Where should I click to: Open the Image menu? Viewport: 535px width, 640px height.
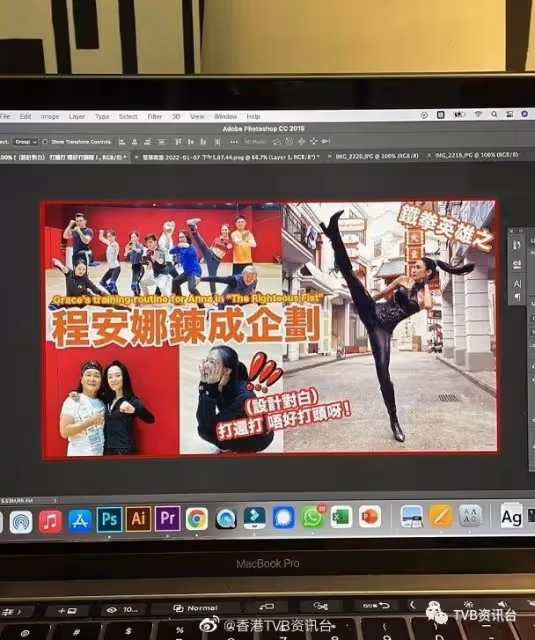tap(50, 117)
